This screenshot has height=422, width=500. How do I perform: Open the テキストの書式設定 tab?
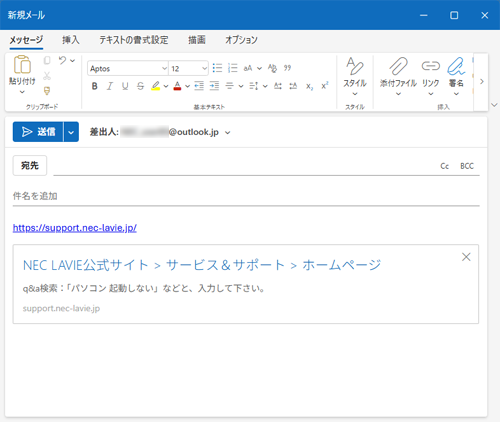pos(134,40)
